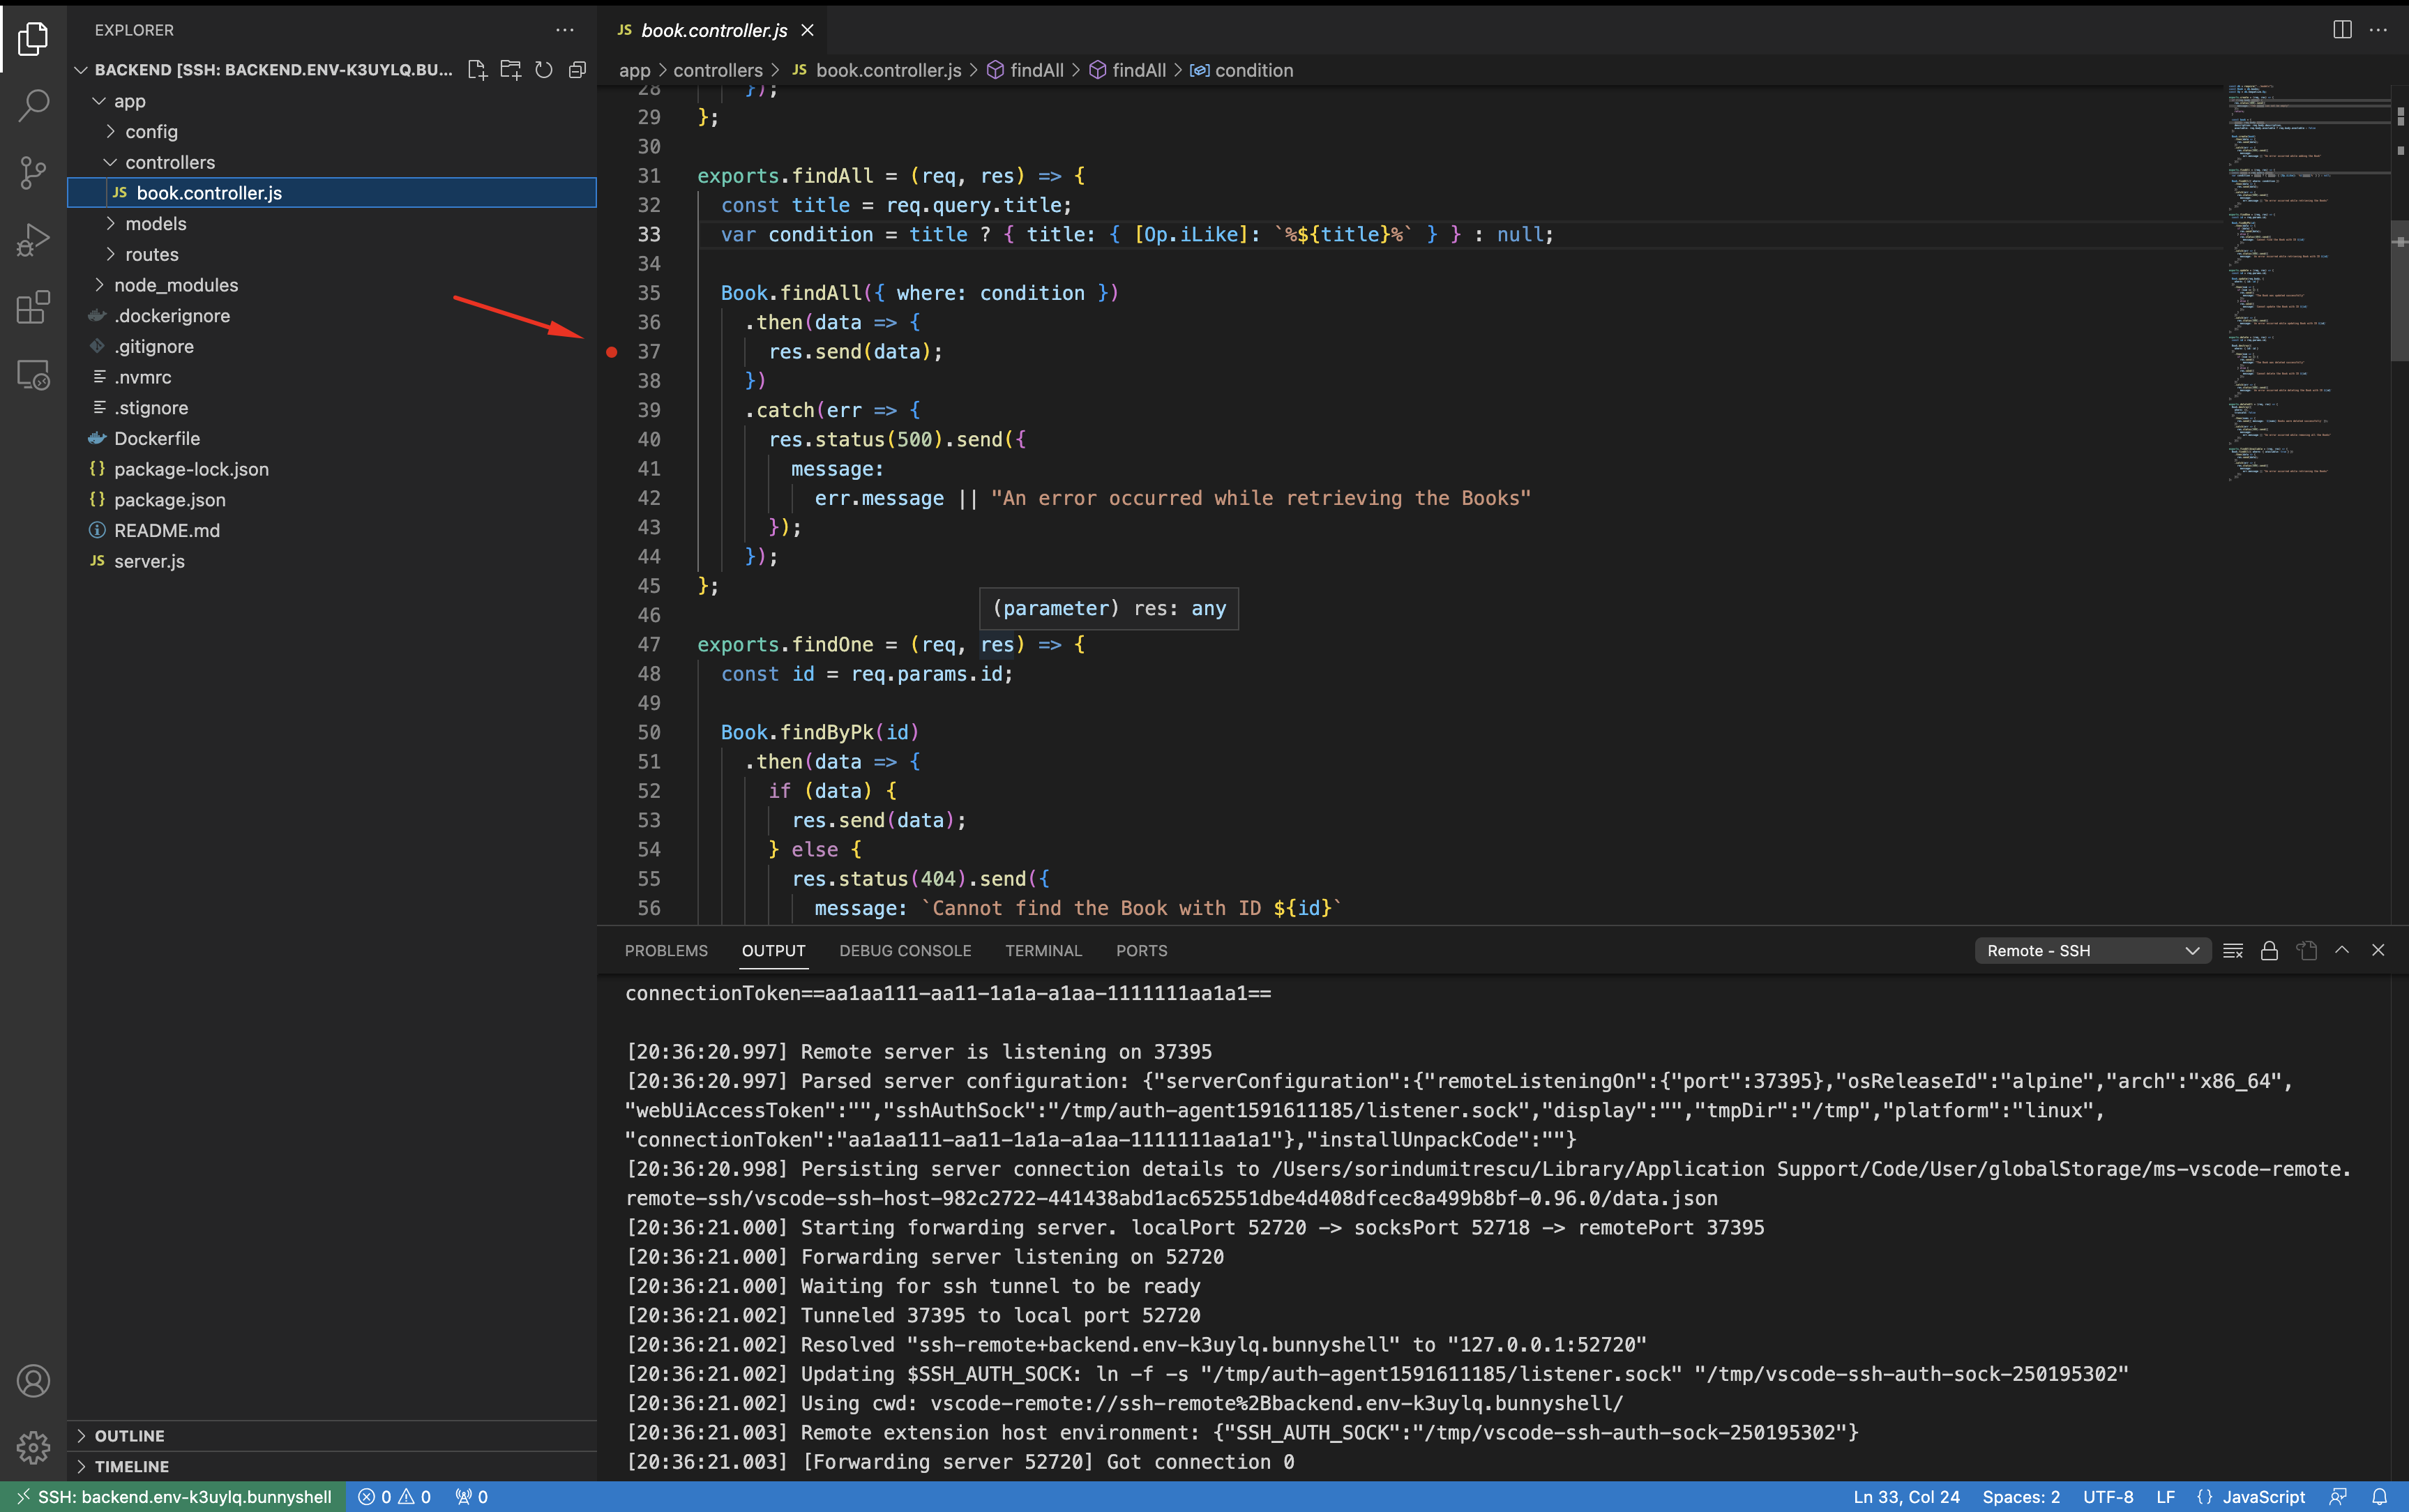
Task: Open the Remote - SSH output channel dropdown
Action: pyautogui.click(x=2092, y=951)
